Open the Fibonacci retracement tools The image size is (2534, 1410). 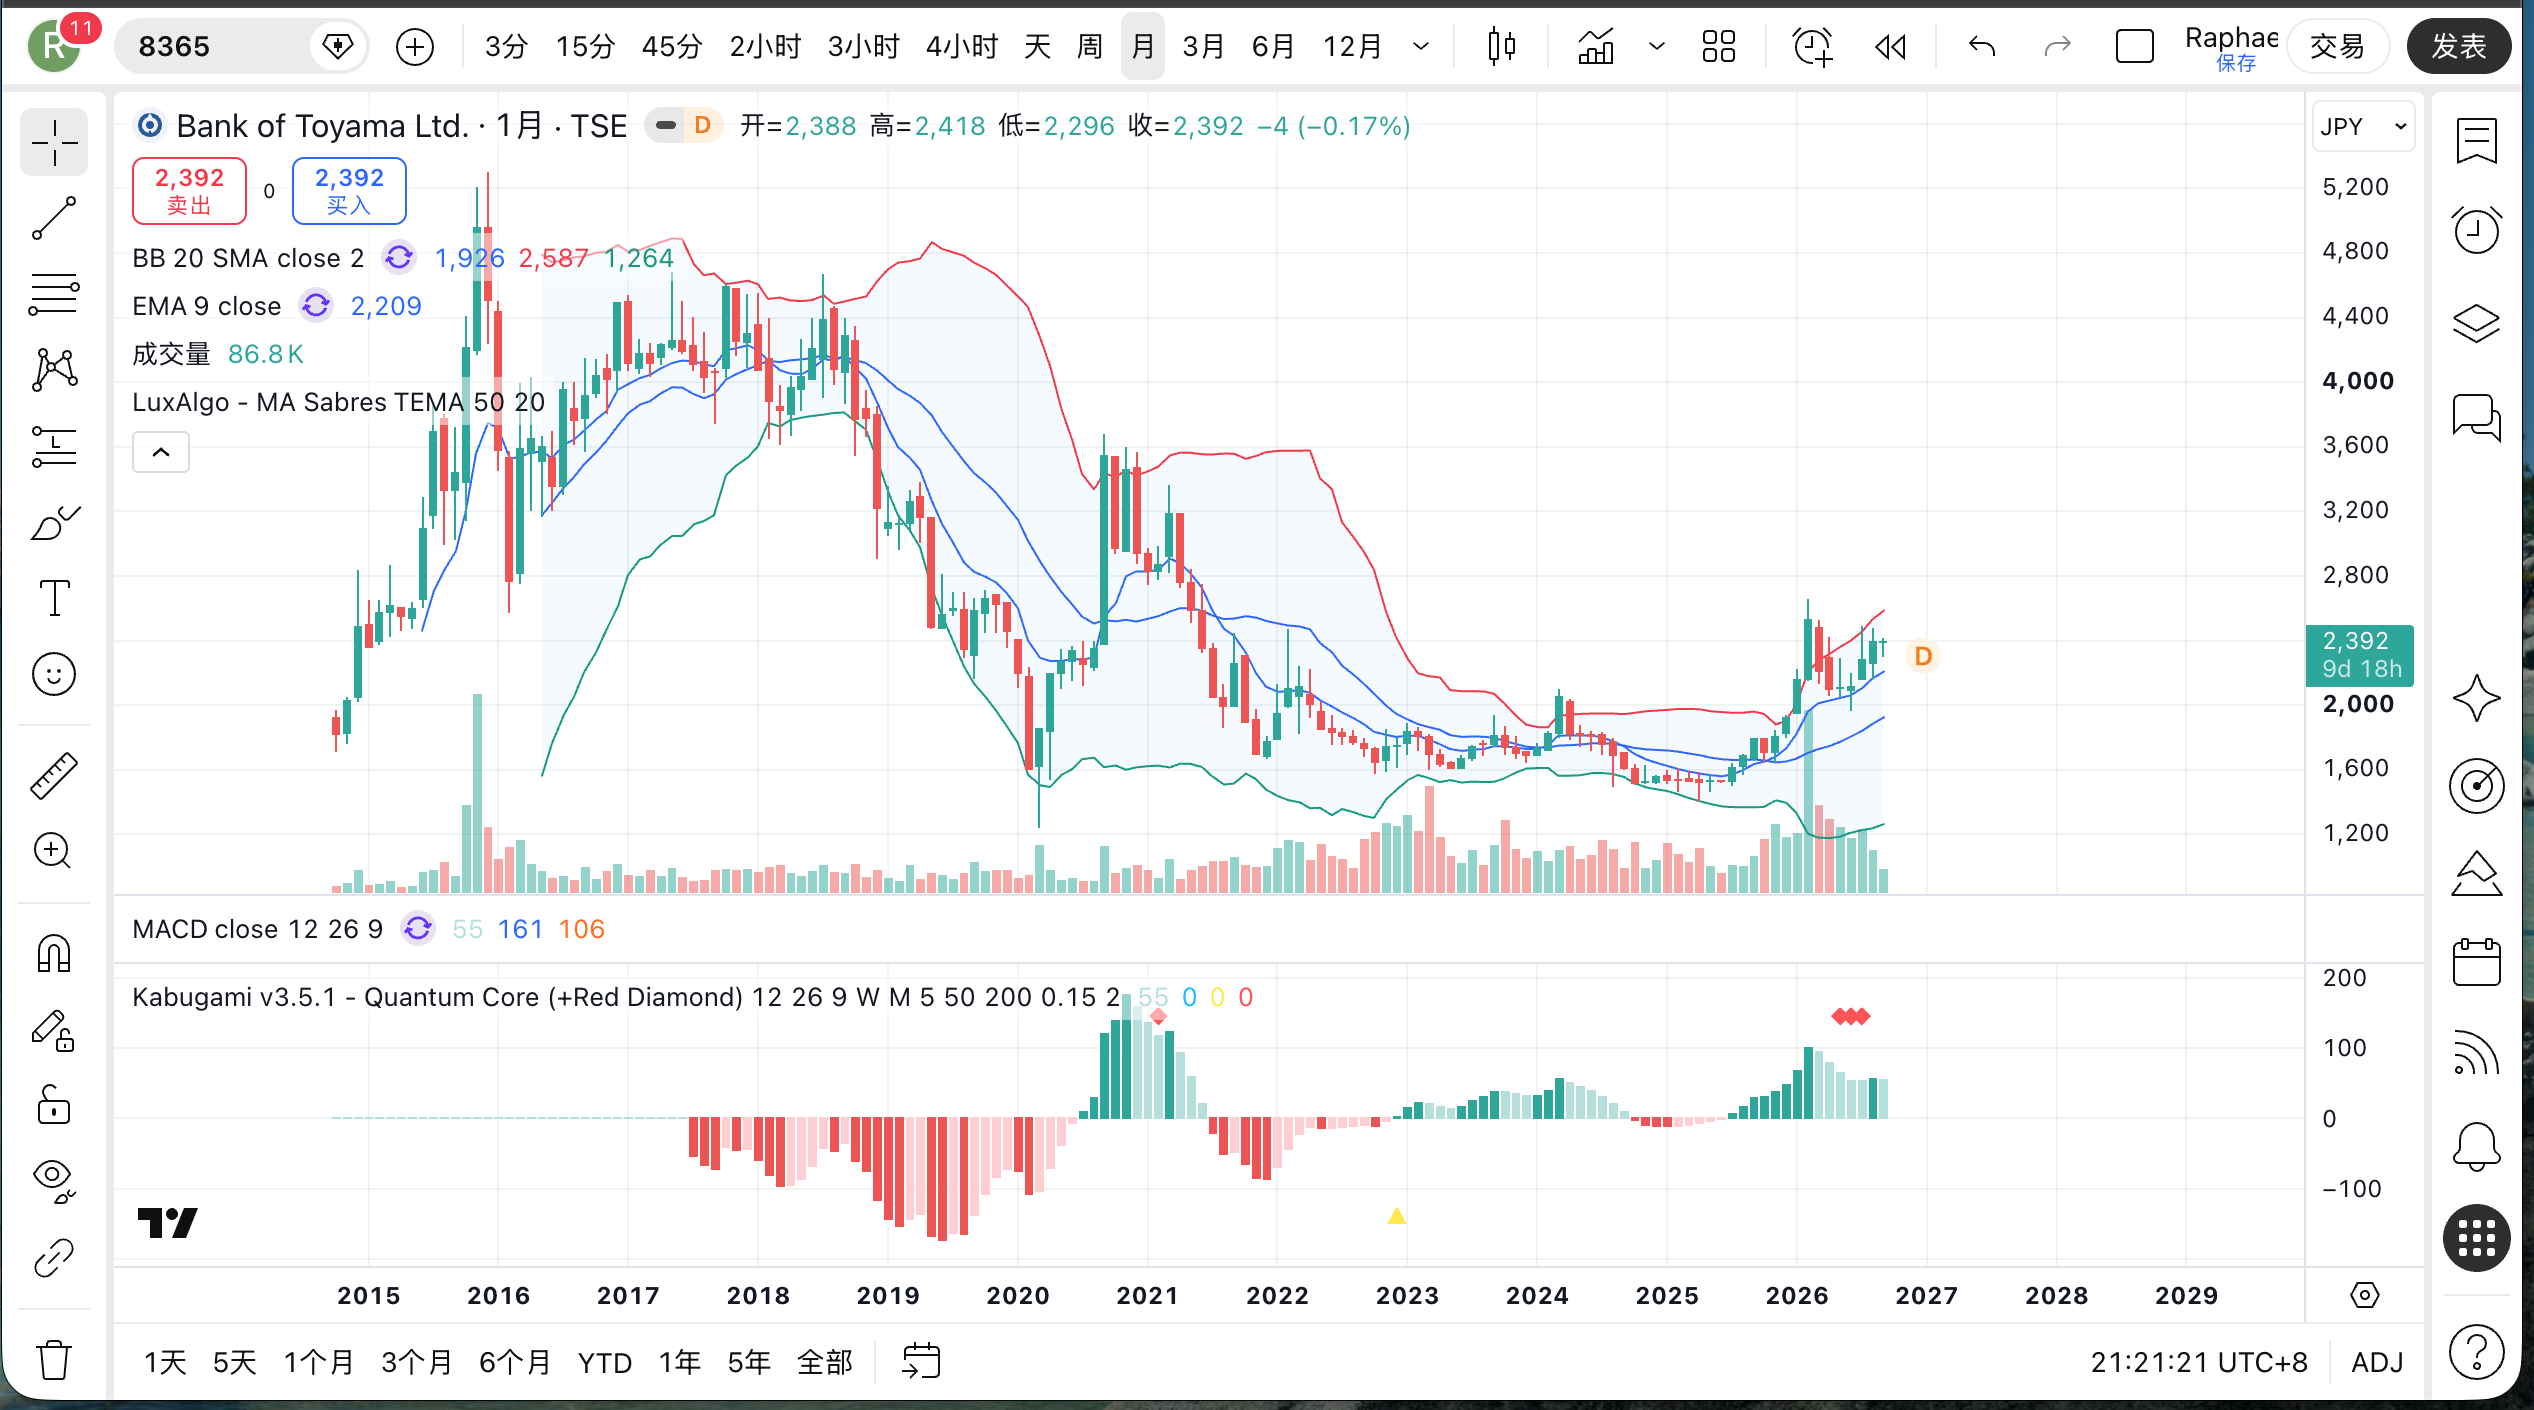pos(54,294)
